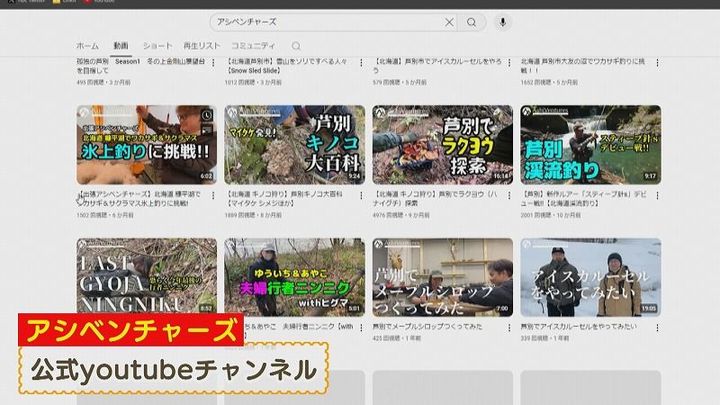Viewport: 720px width, 405px height.
Task: Open the ショート tab
Action: [157, 46]
